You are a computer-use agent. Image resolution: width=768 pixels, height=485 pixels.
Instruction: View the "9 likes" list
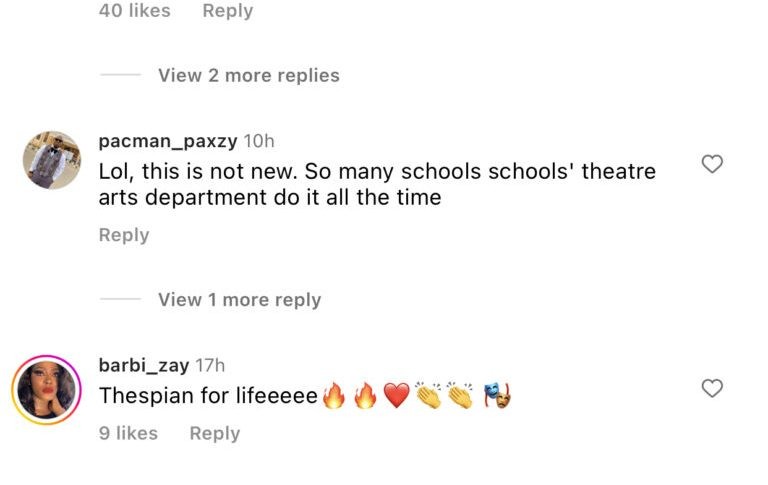coord(128,433)
